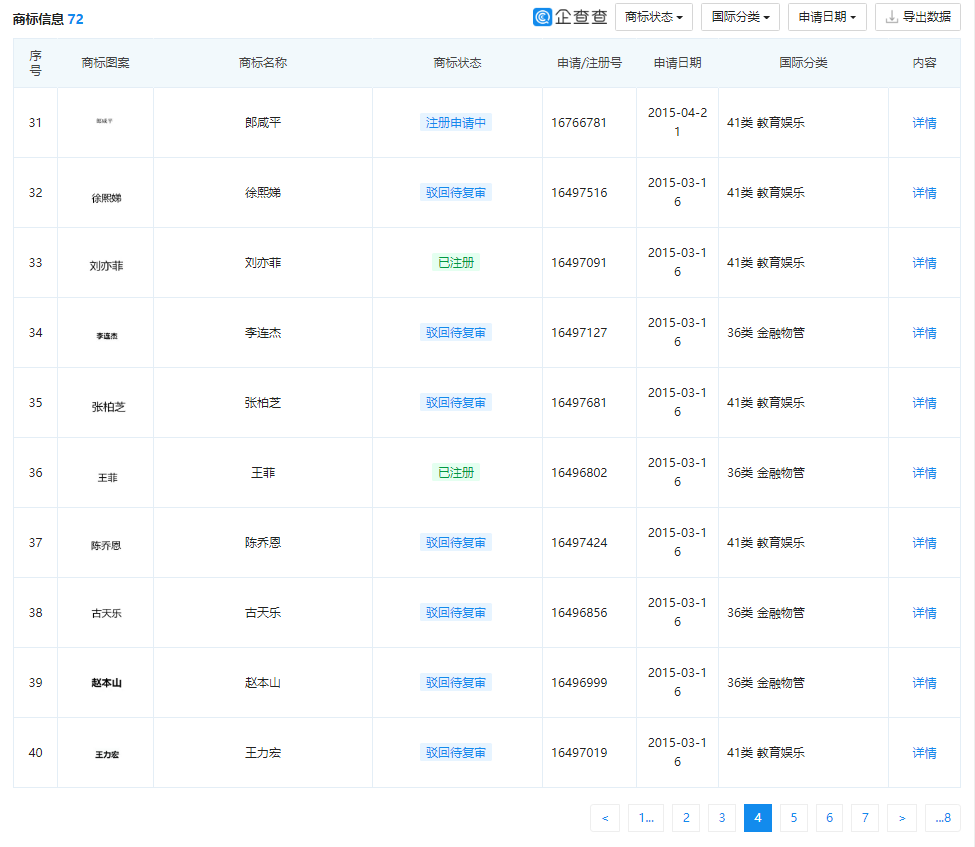Screen dimensions: 975x847
Task: Click the 商标信息 72 heading
Action: click(48, 19)
